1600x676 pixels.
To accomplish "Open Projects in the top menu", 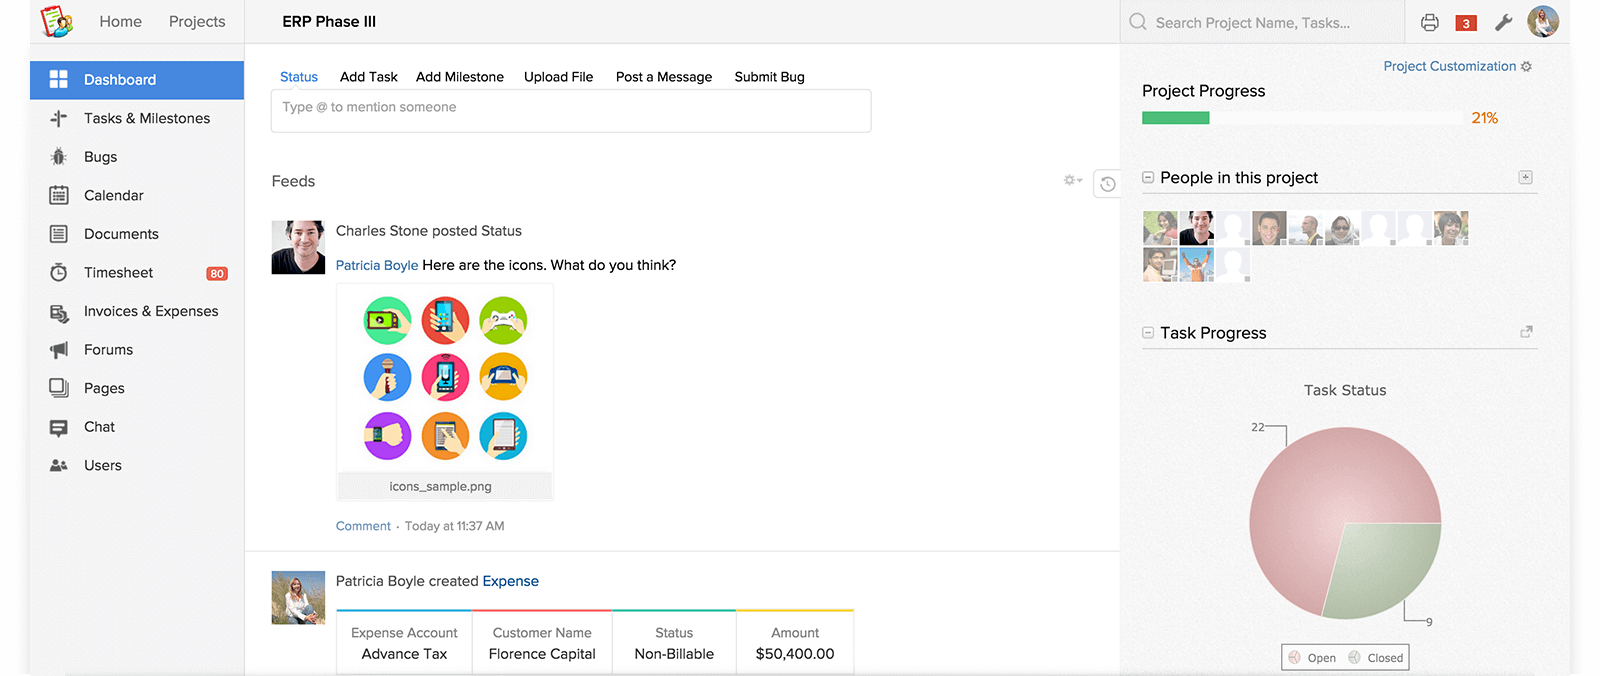I will click(197, 22).
